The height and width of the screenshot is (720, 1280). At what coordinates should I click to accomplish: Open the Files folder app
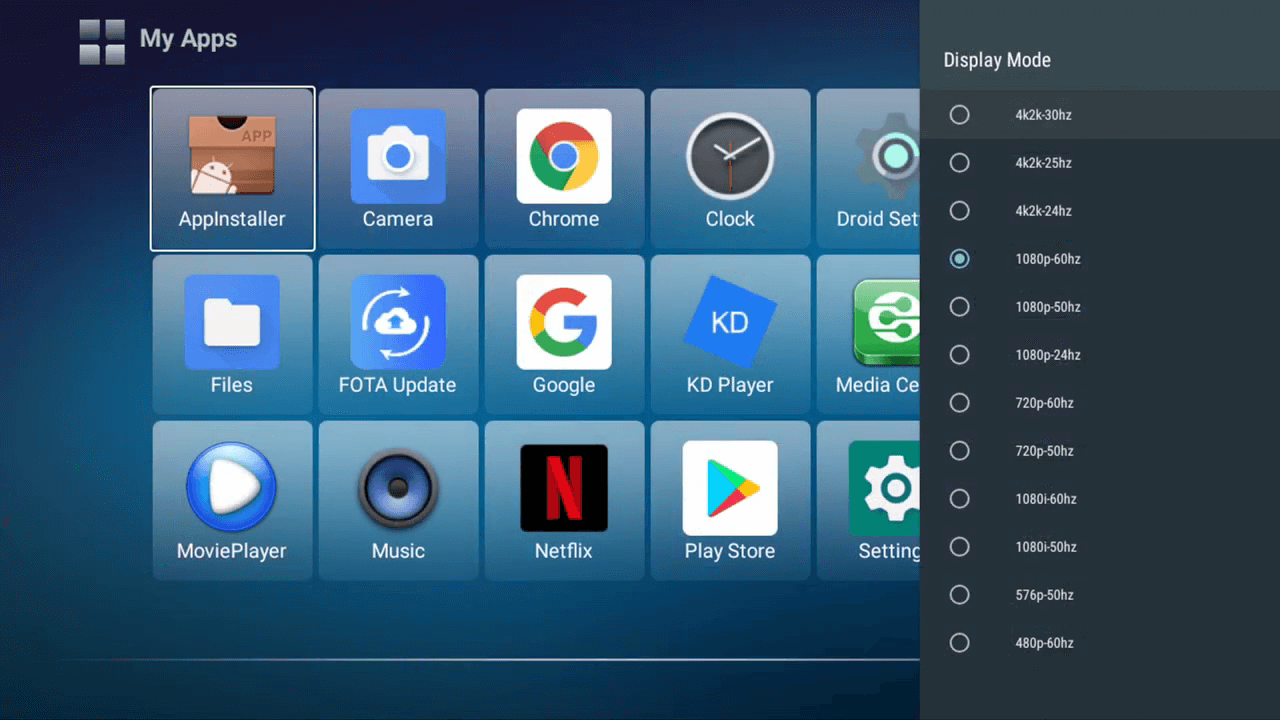232,334
